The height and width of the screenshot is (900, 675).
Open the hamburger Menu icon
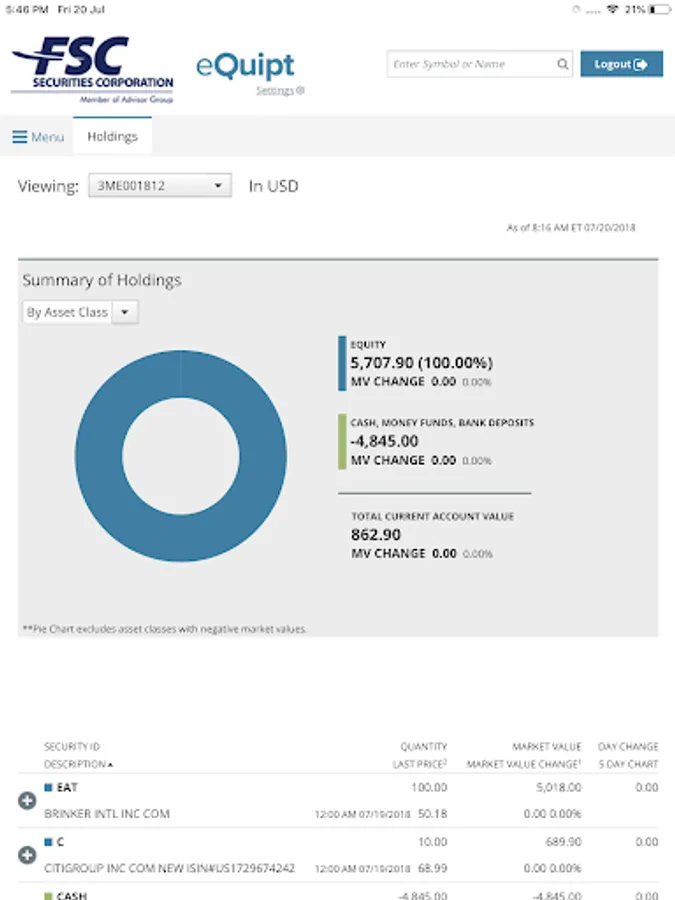pyautogui.click(x=20, y=137)
